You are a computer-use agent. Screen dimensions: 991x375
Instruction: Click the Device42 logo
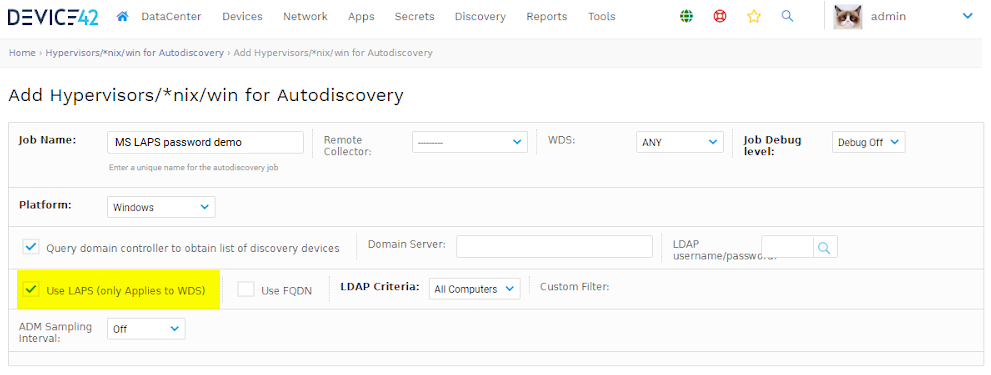click(53, 17)
